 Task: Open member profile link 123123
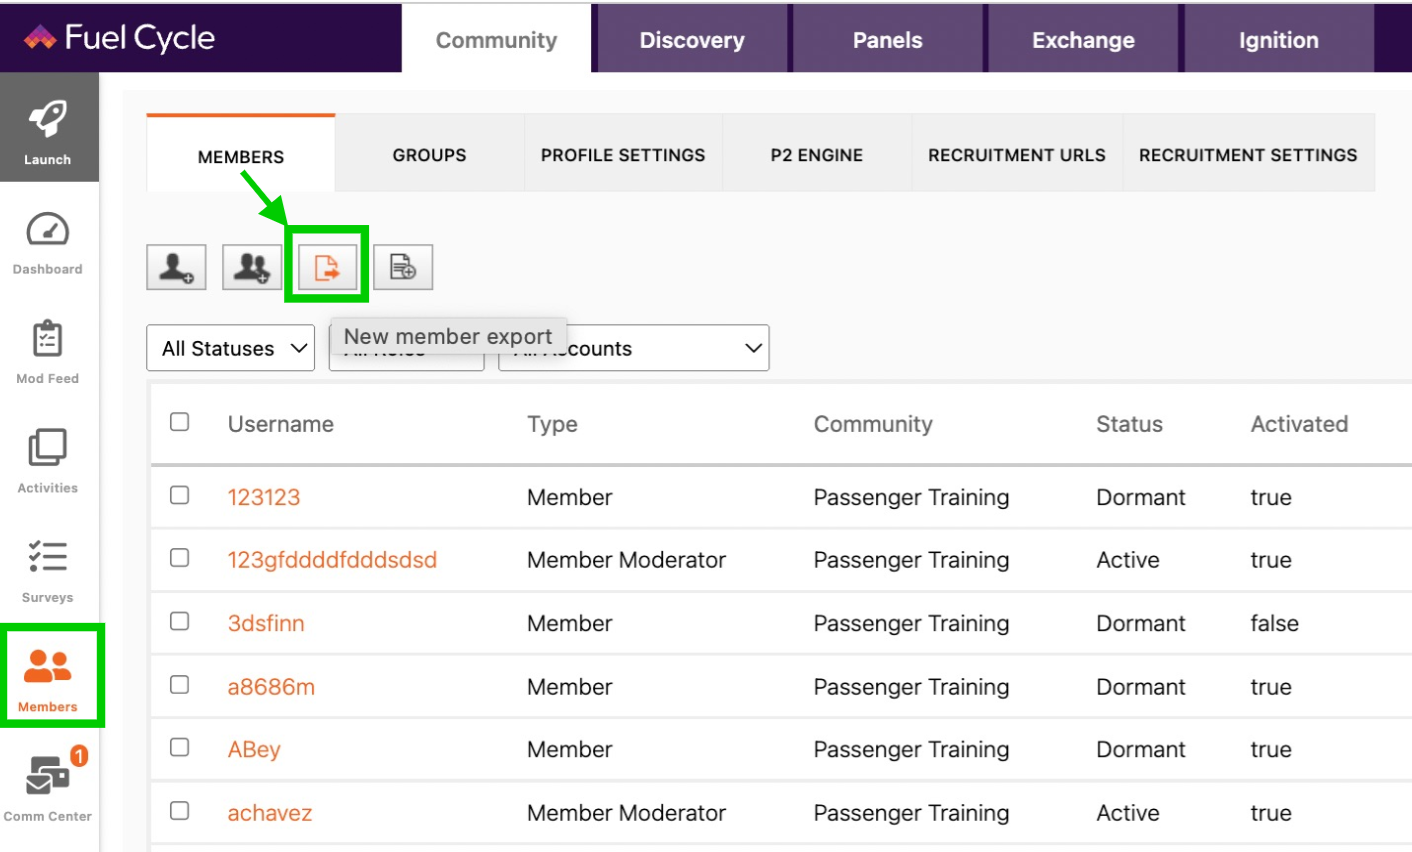(x=264, y=497)
